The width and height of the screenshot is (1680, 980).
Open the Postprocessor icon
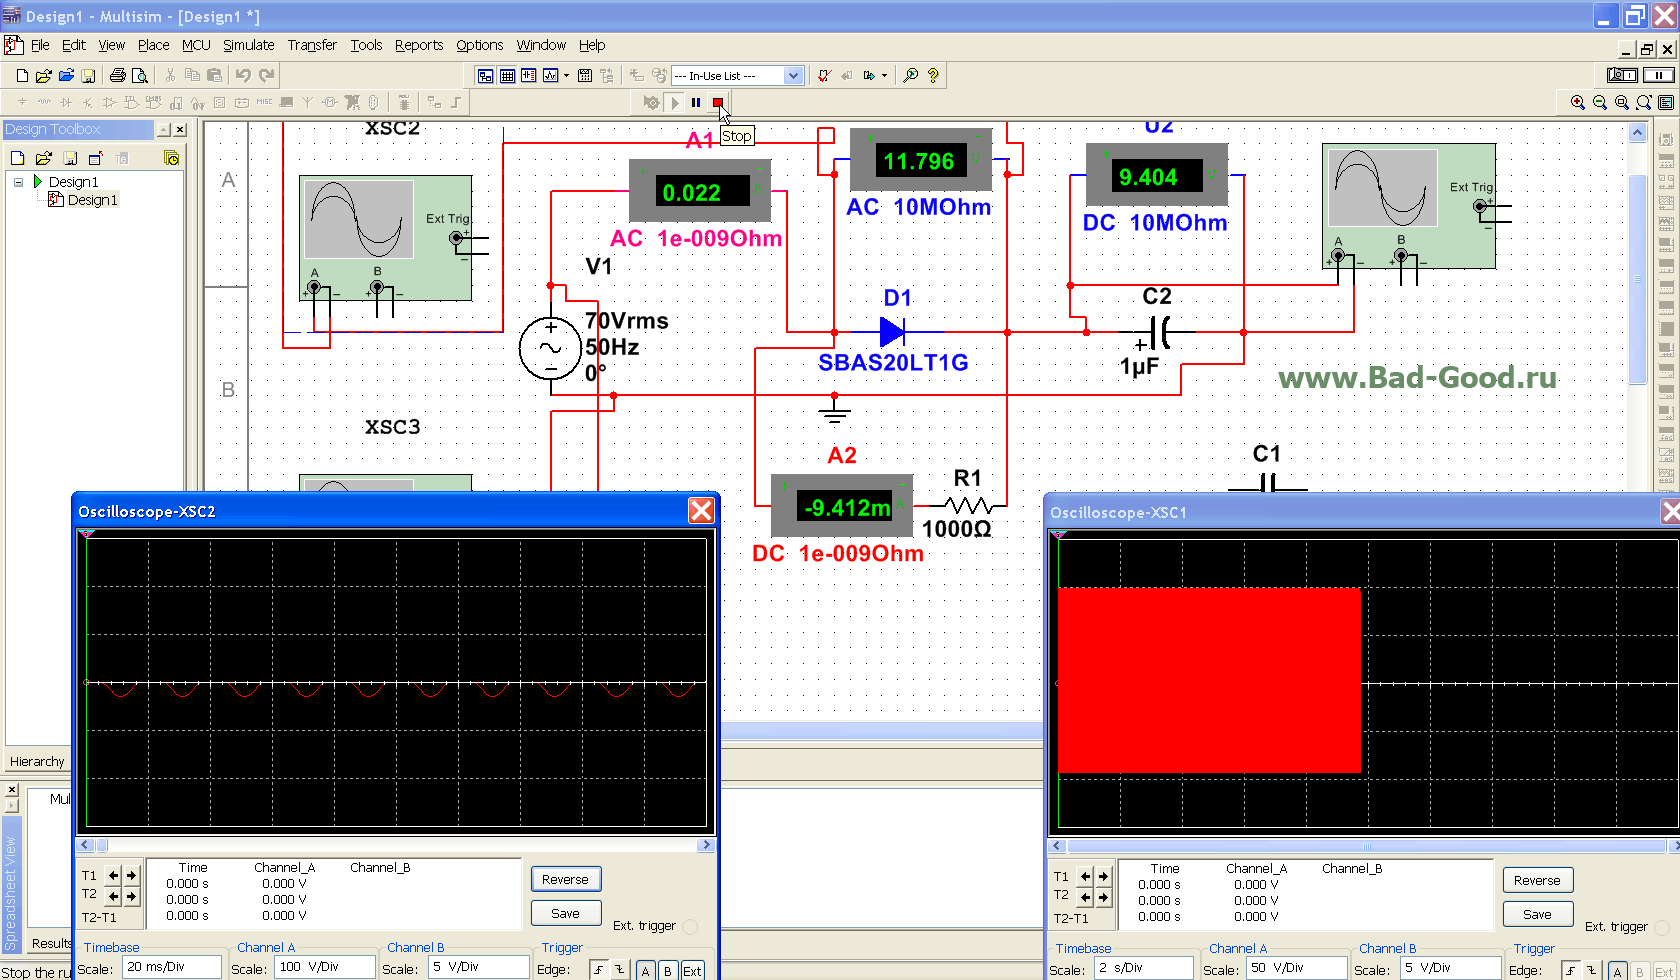pyautogui.click(x=585, y=75)
